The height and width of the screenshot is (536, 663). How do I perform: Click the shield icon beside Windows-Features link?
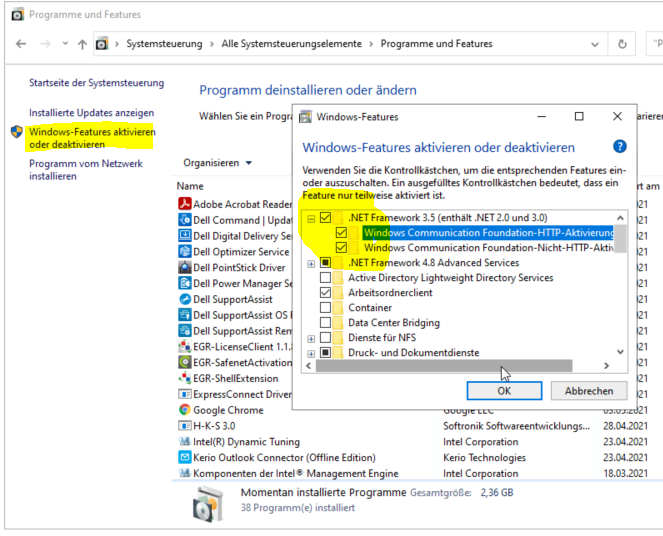[16, 132]
